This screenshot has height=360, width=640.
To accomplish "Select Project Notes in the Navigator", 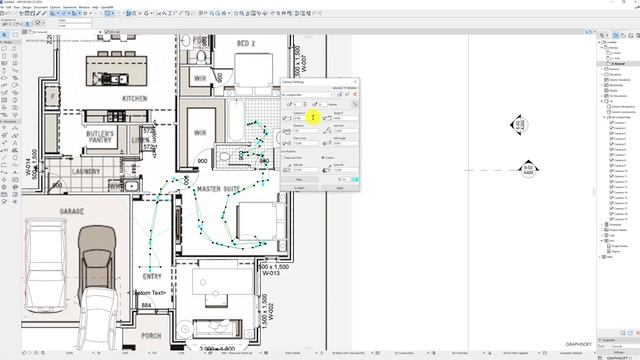I will tap(619, 246).
